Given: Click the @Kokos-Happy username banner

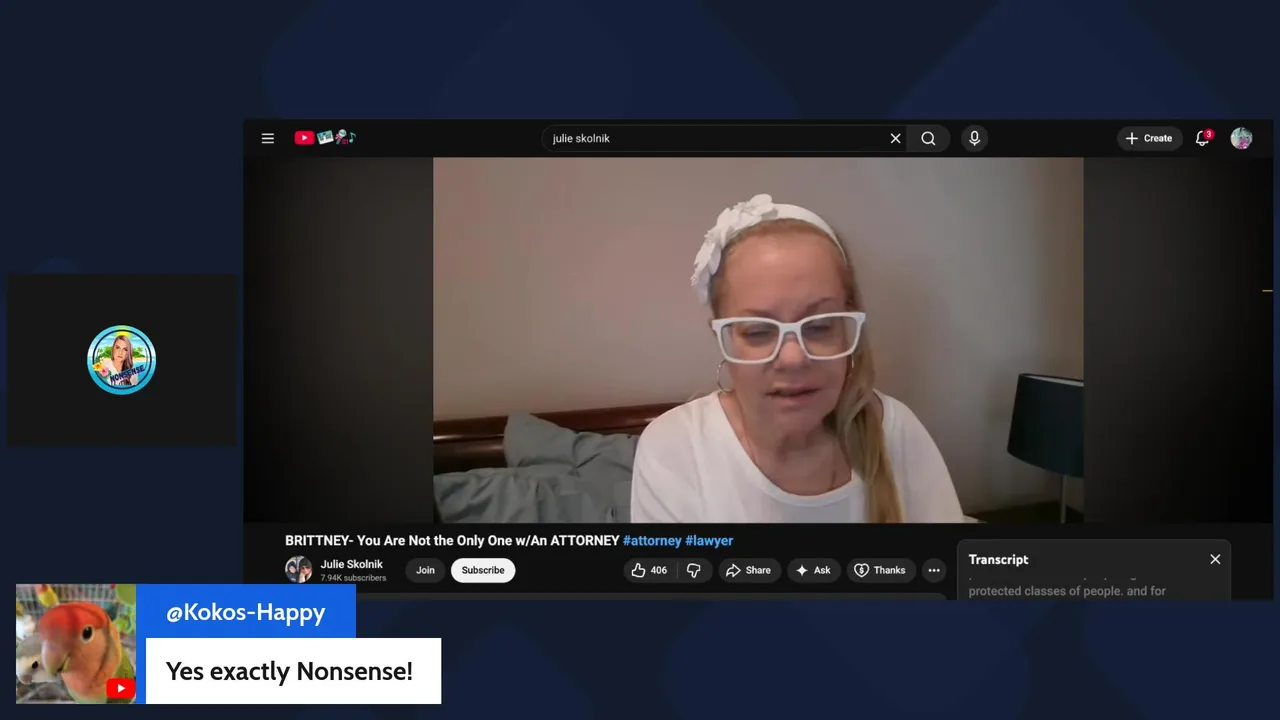Looking at the screenshot, I should [246, 612].
